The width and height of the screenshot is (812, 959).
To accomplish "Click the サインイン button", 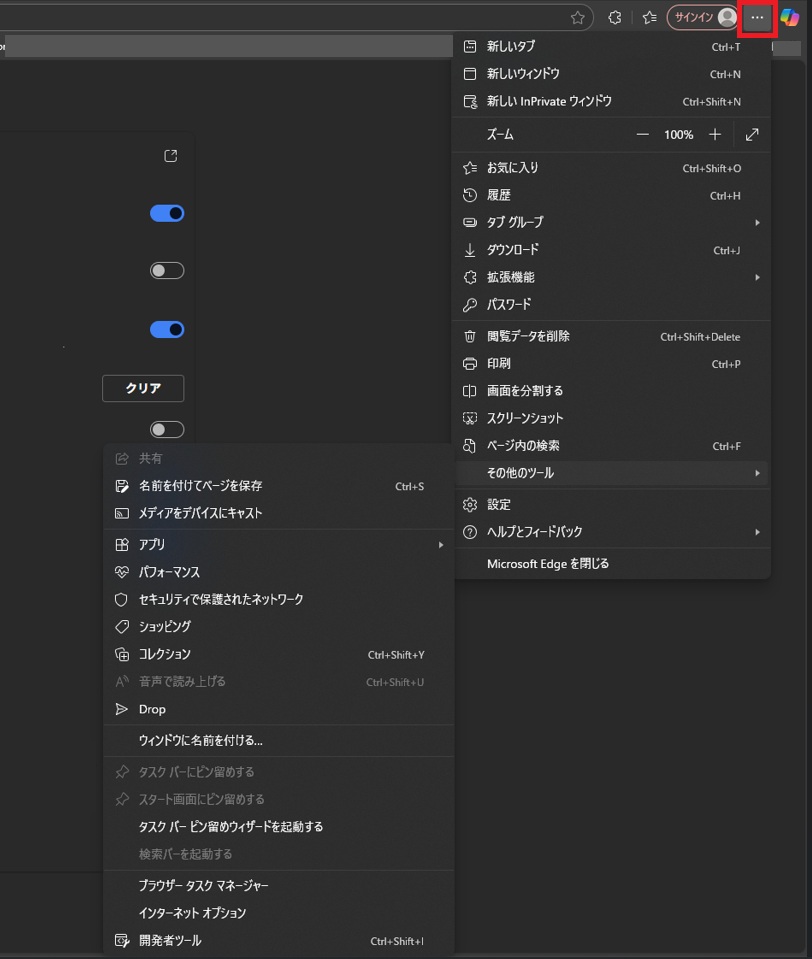I will [x=693, y=18].
